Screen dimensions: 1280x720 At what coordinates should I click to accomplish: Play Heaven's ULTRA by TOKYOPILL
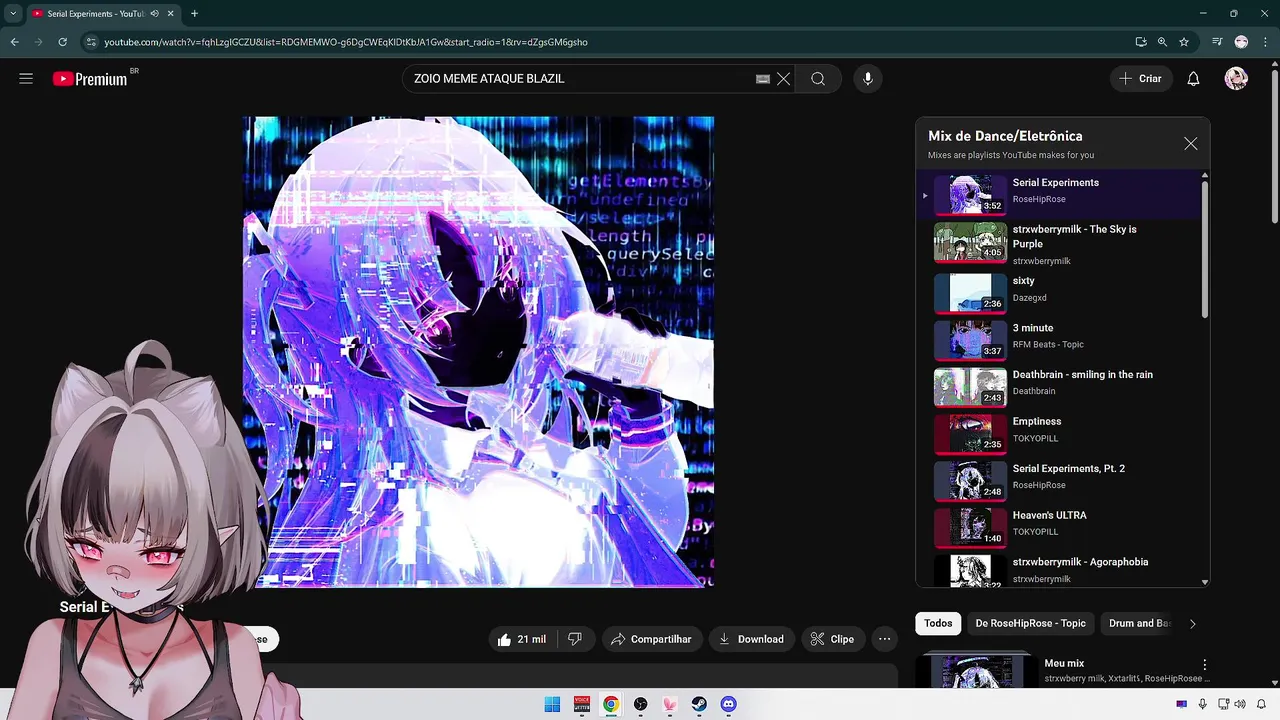pyautogui.click(x=1058, y=527)
